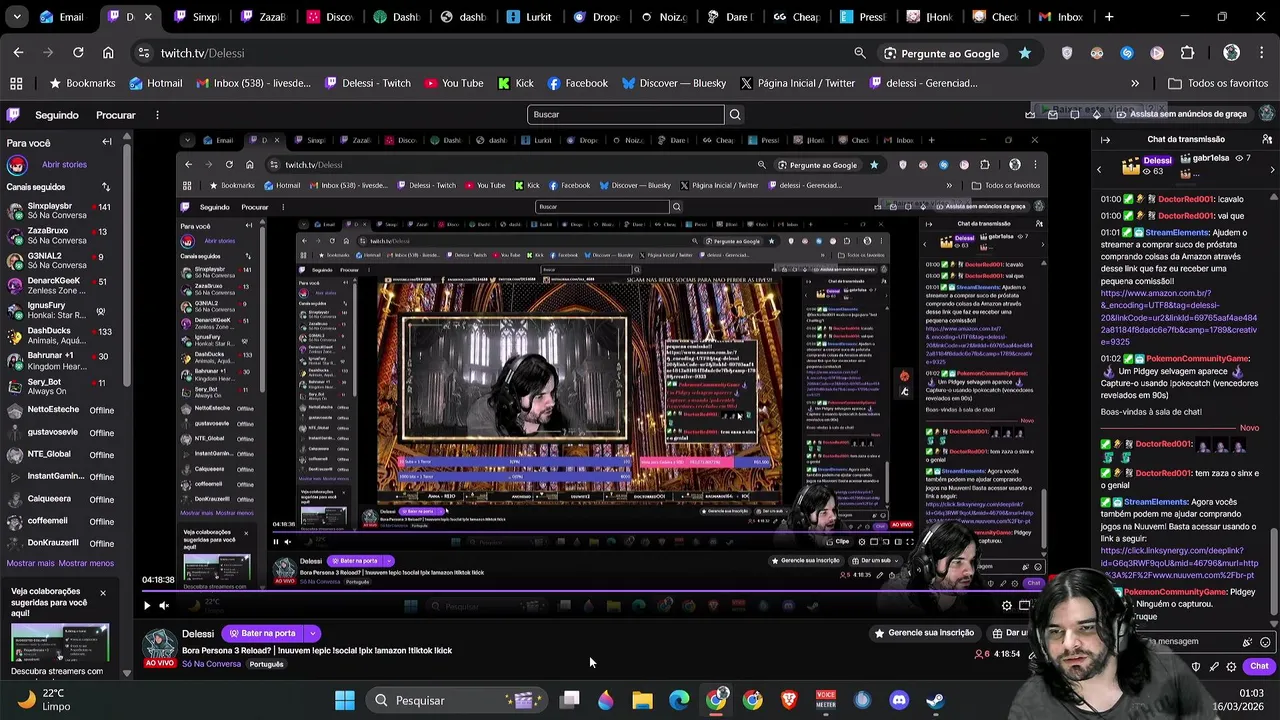Click Gerencie sua inscrição button
Screen dimensions: 1280x720
pyautogui.click(x=924, y=633)
